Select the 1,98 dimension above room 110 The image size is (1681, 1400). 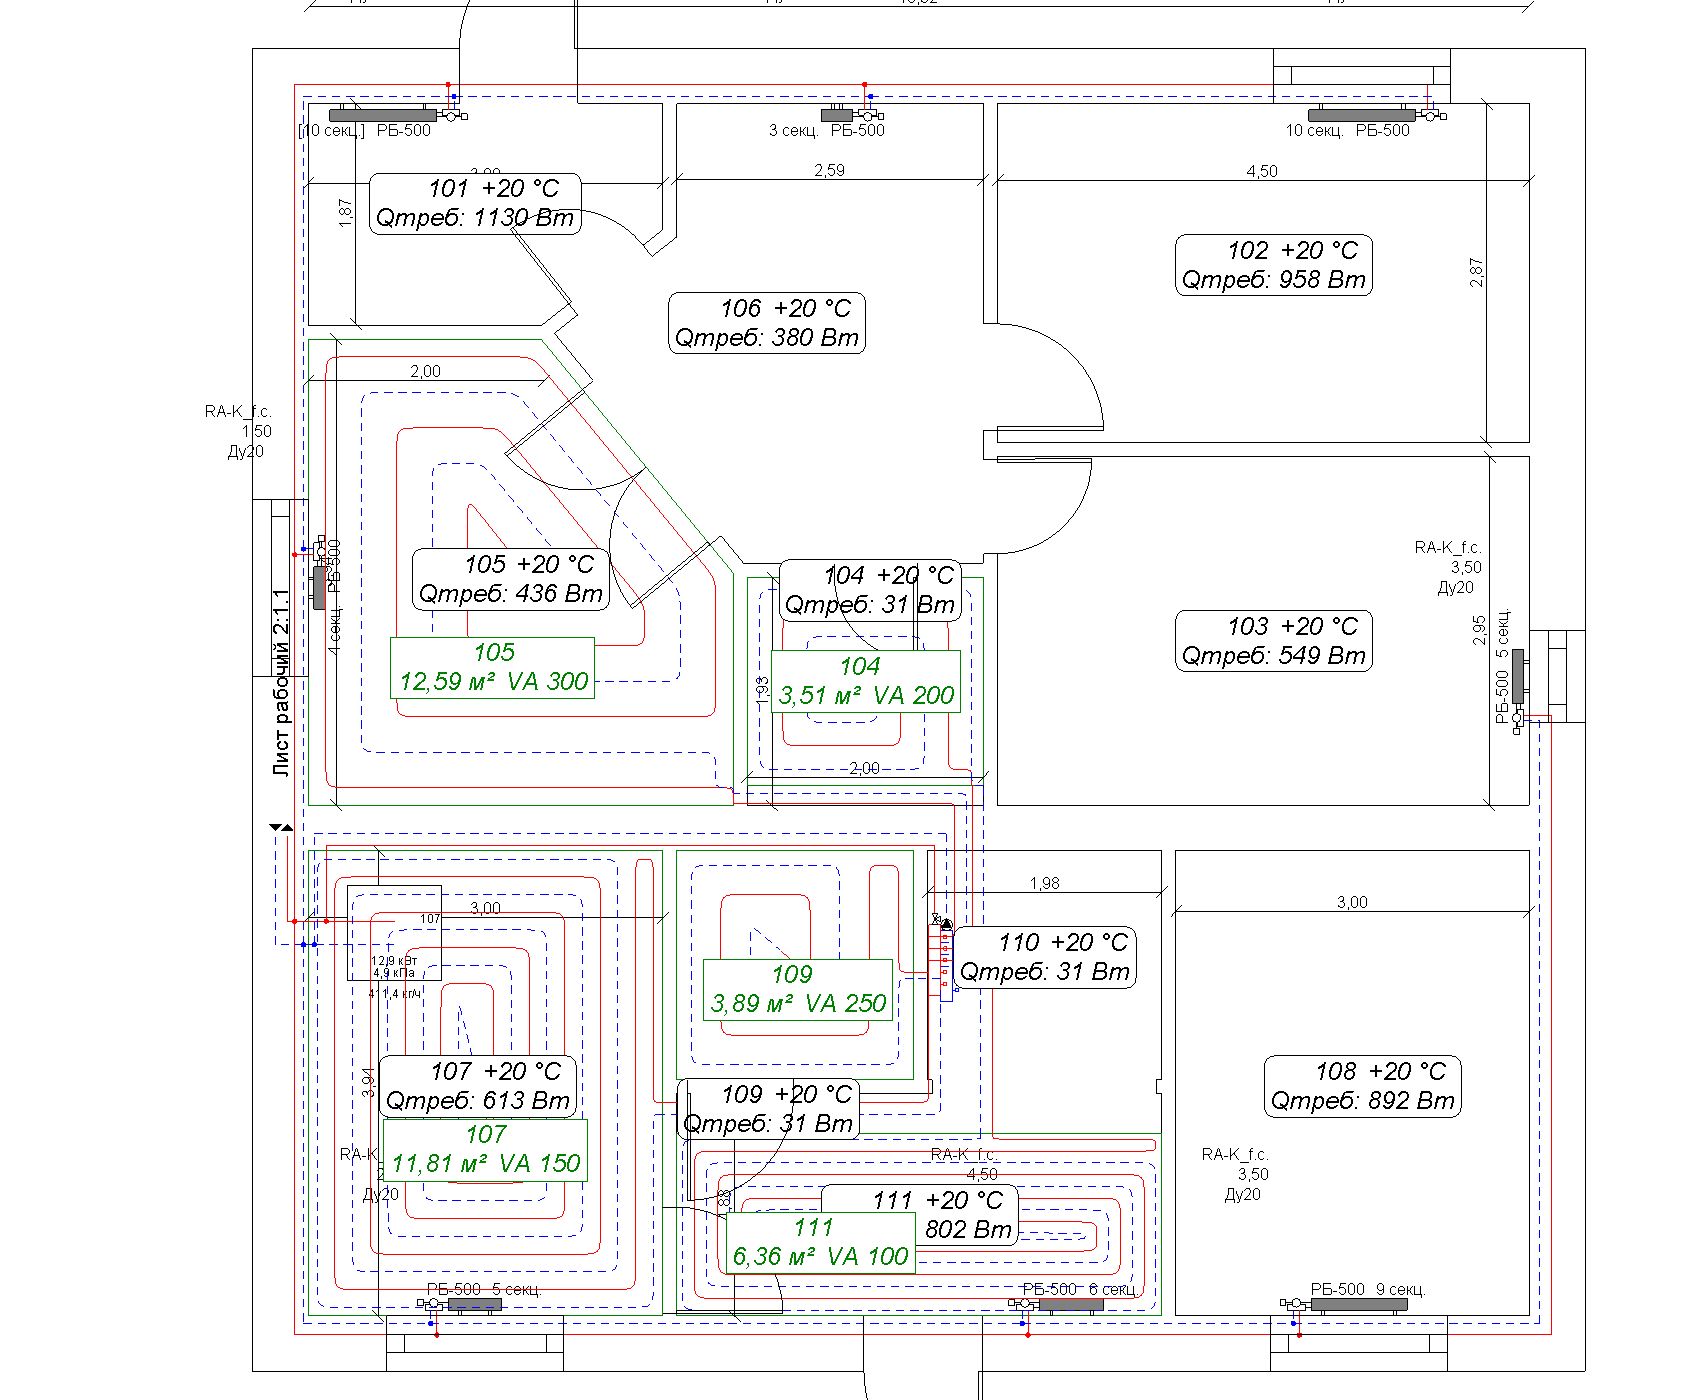[x=1045, y=884]
